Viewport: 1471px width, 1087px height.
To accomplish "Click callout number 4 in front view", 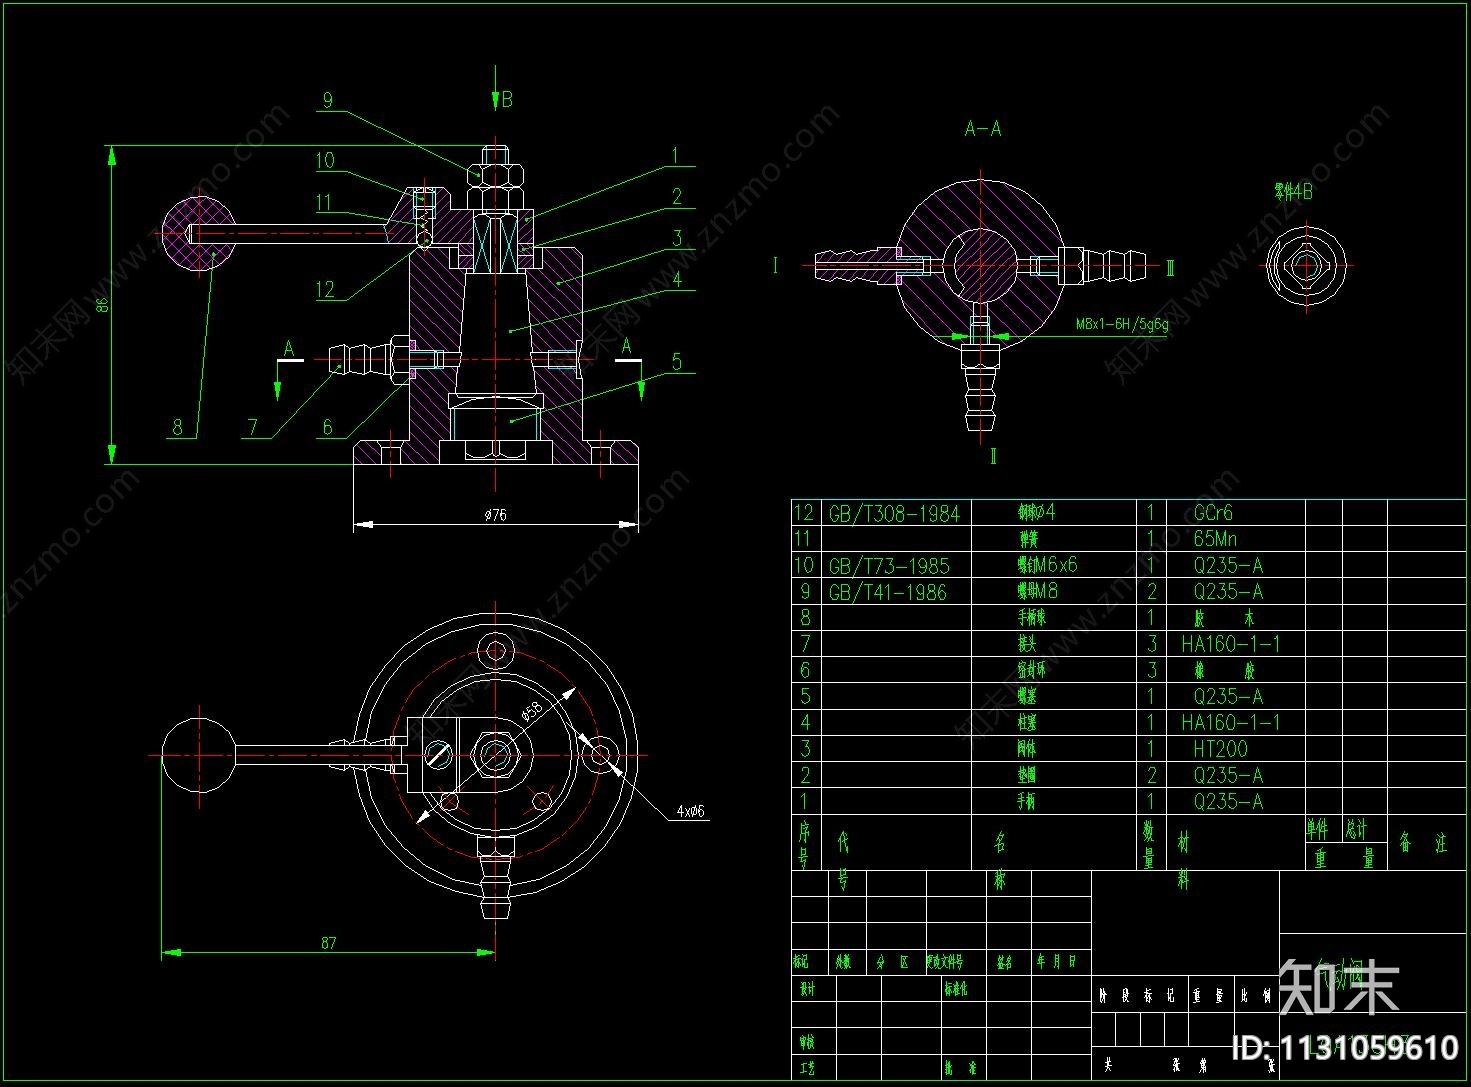I will point(677,279).
